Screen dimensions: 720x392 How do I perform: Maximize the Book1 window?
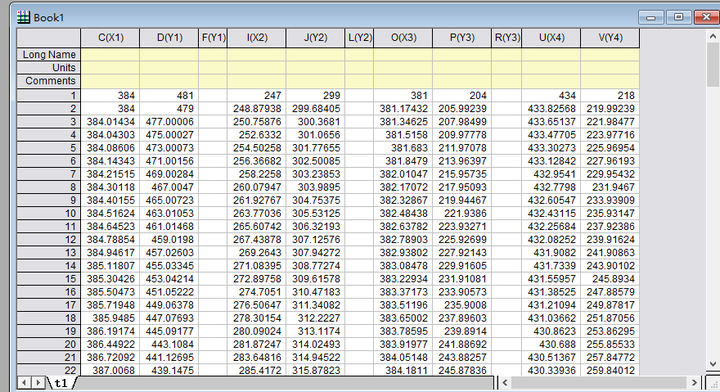click(678, 17)
